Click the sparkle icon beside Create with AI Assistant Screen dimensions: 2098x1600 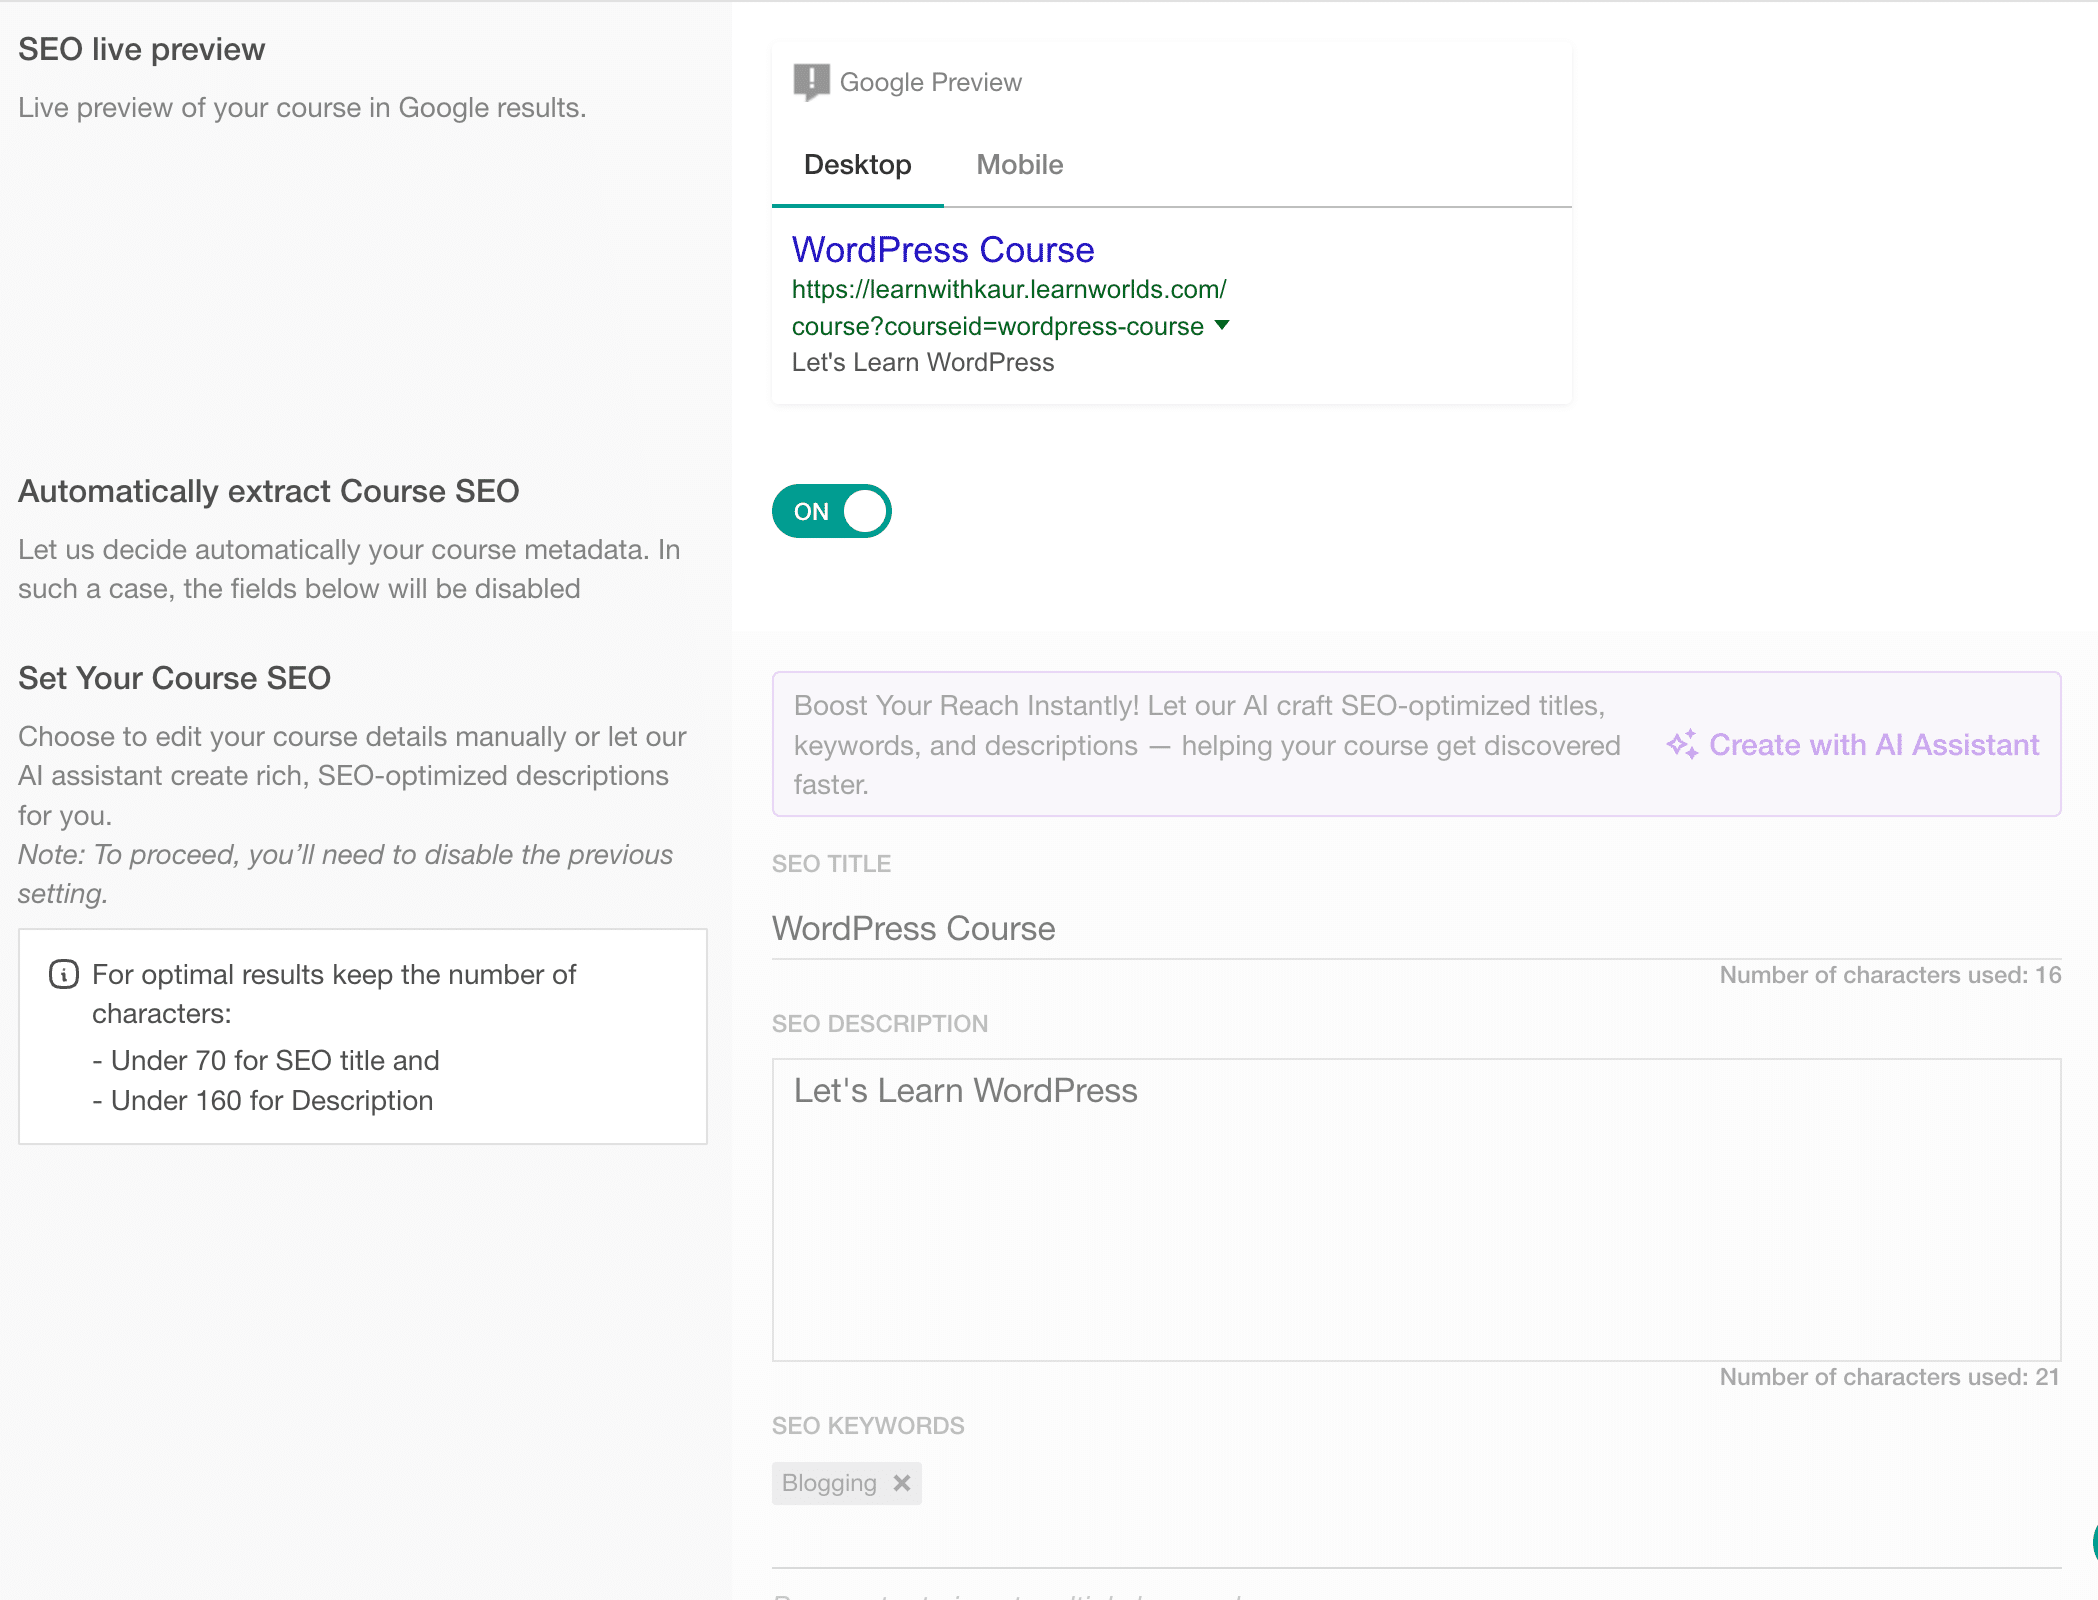1683,744
